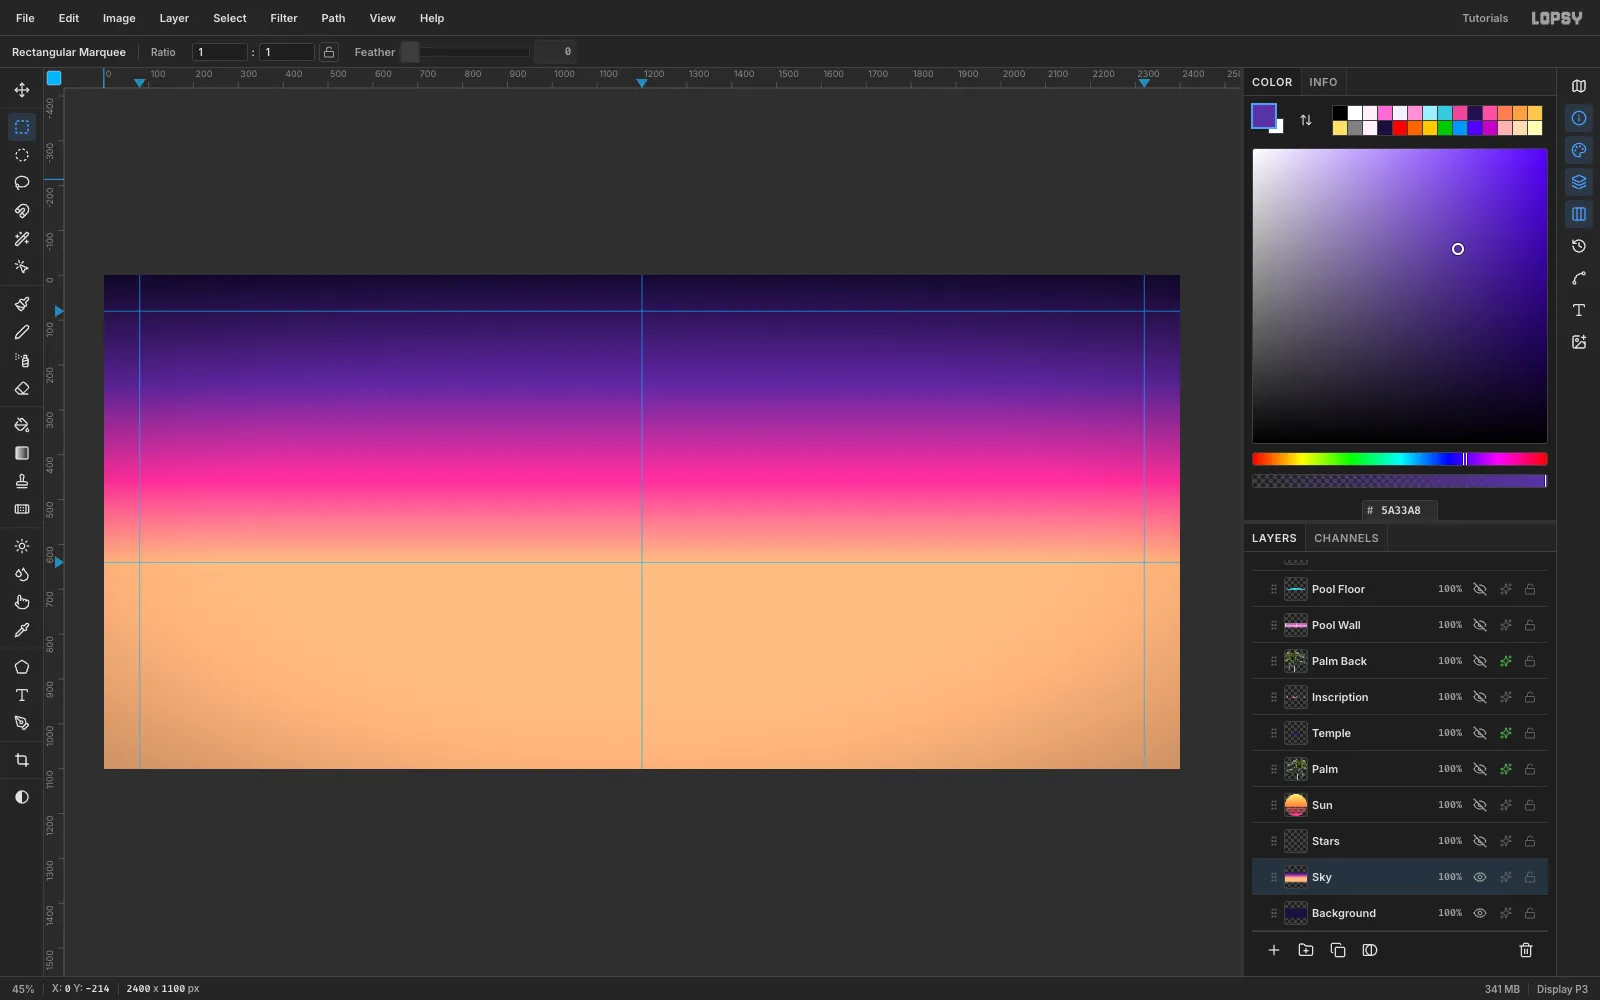Click the delete layer trash icon
Screen dimensions: 1600x1000
click(1526, 950)
